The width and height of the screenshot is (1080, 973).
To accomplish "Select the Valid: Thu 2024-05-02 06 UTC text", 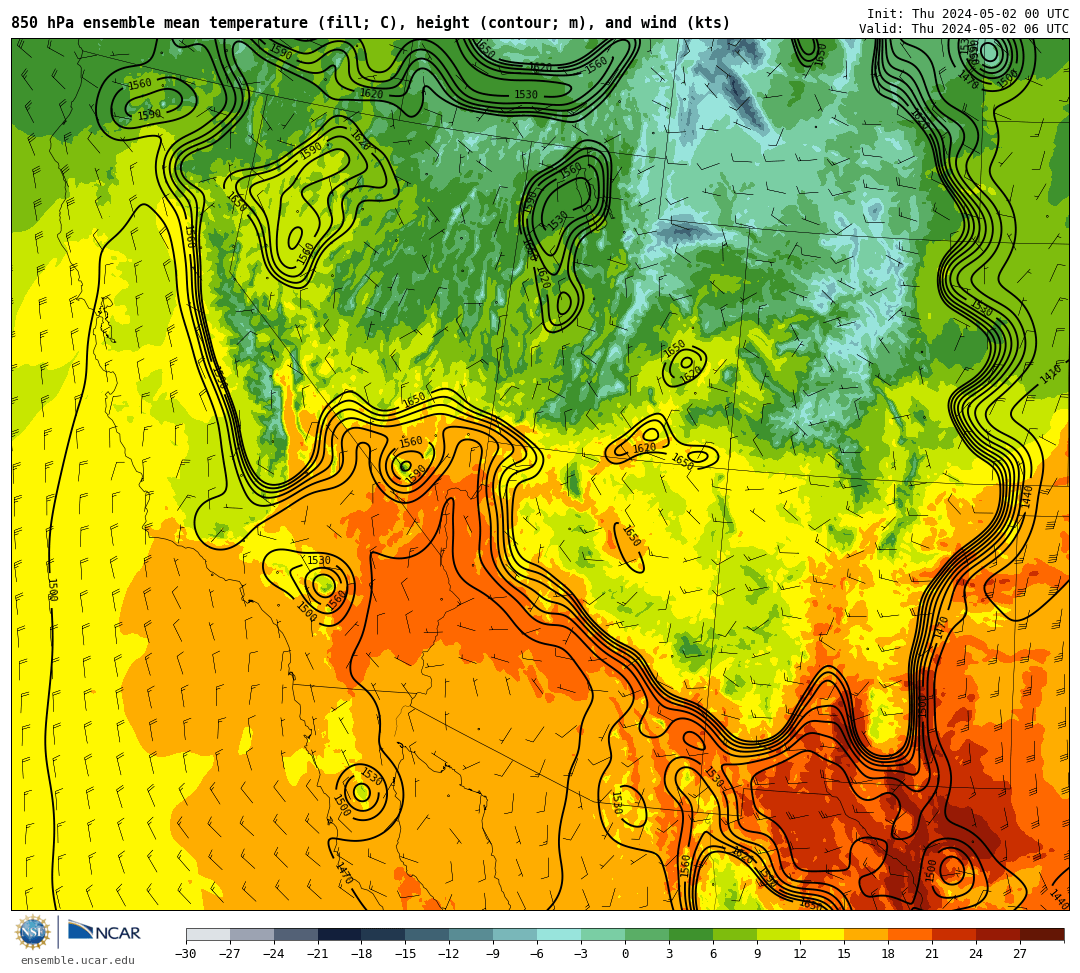I will [x=964, y=29].
